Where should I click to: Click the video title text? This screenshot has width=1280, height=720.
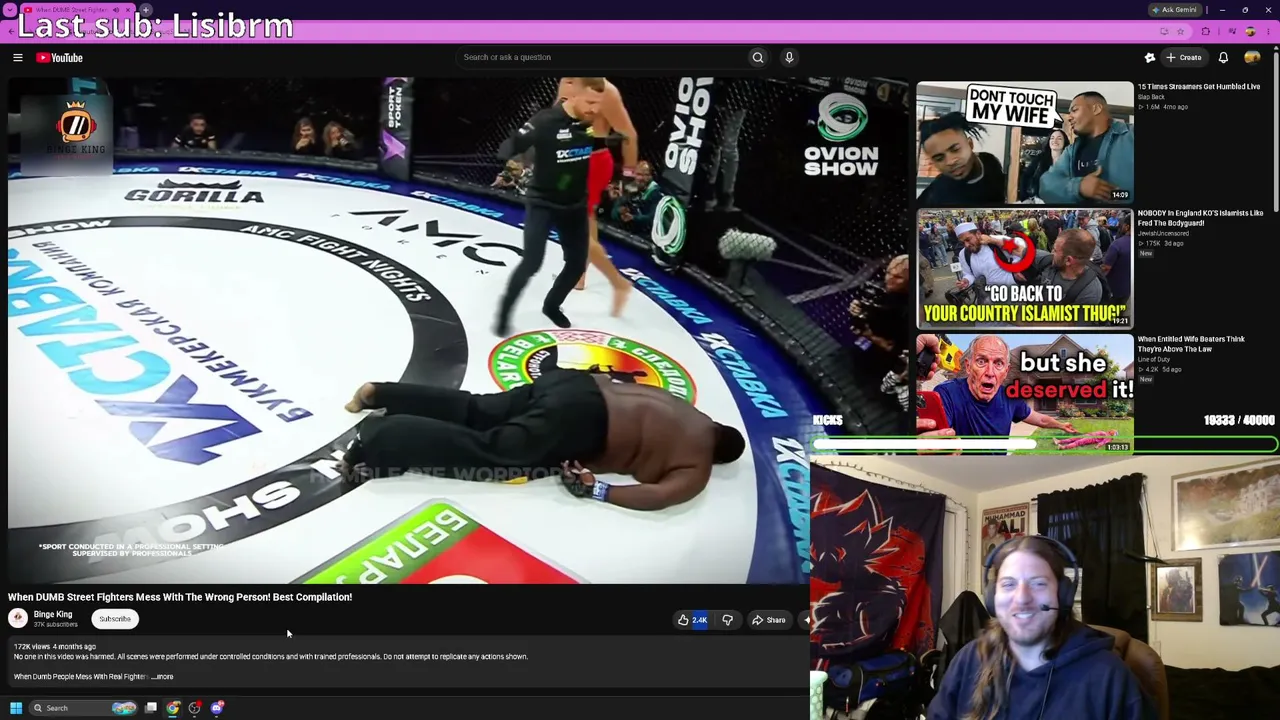click(180, 597)
